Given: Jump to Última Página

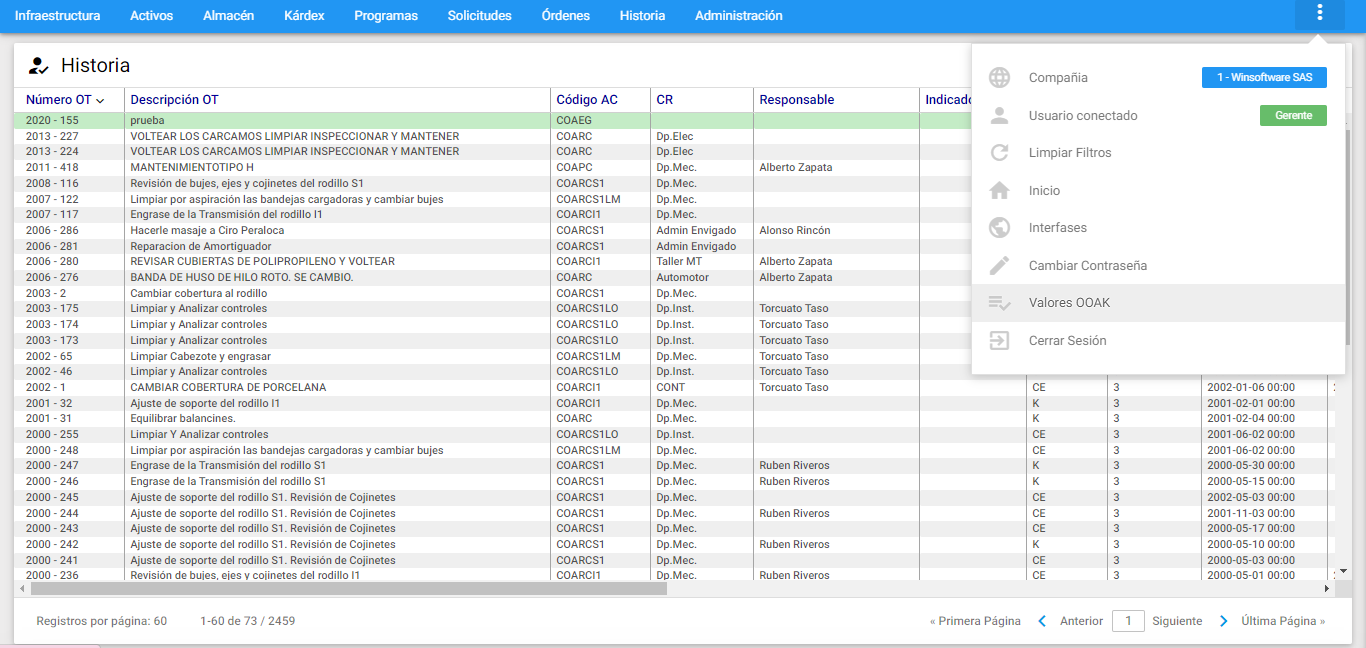Looking at the screenshot, I should click(x=1283, y=621).
